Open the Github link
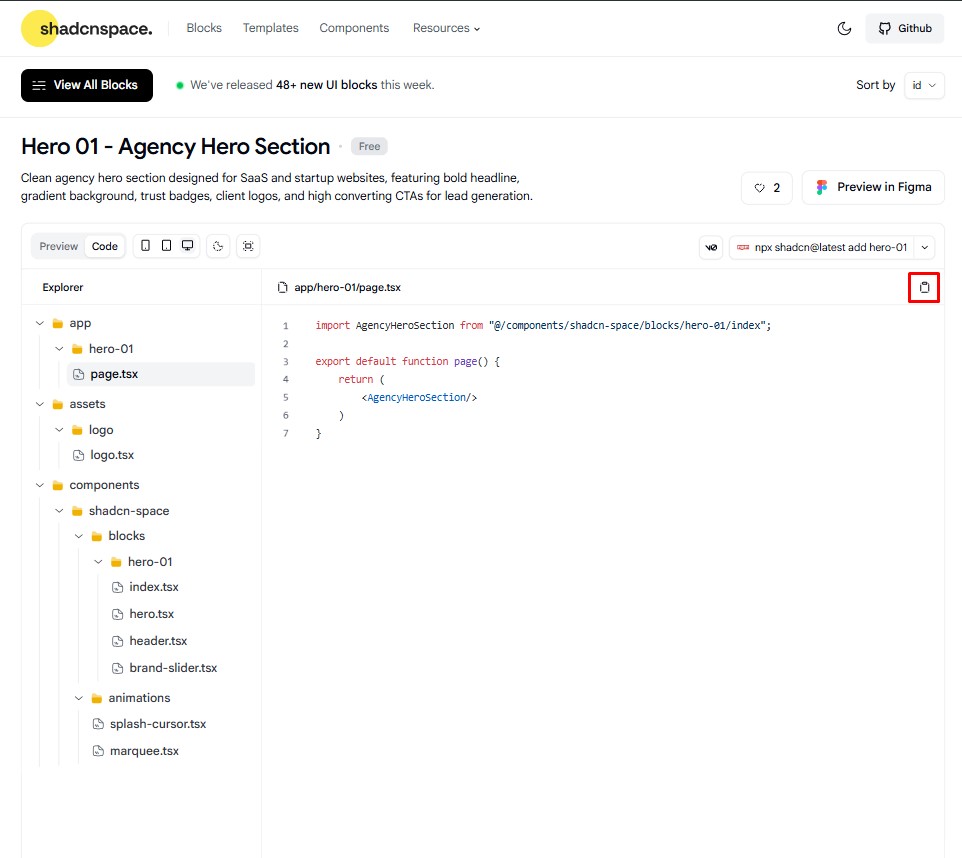Viewport: 962px width, 858px height. pyautogui.click(x=904, y=29)
